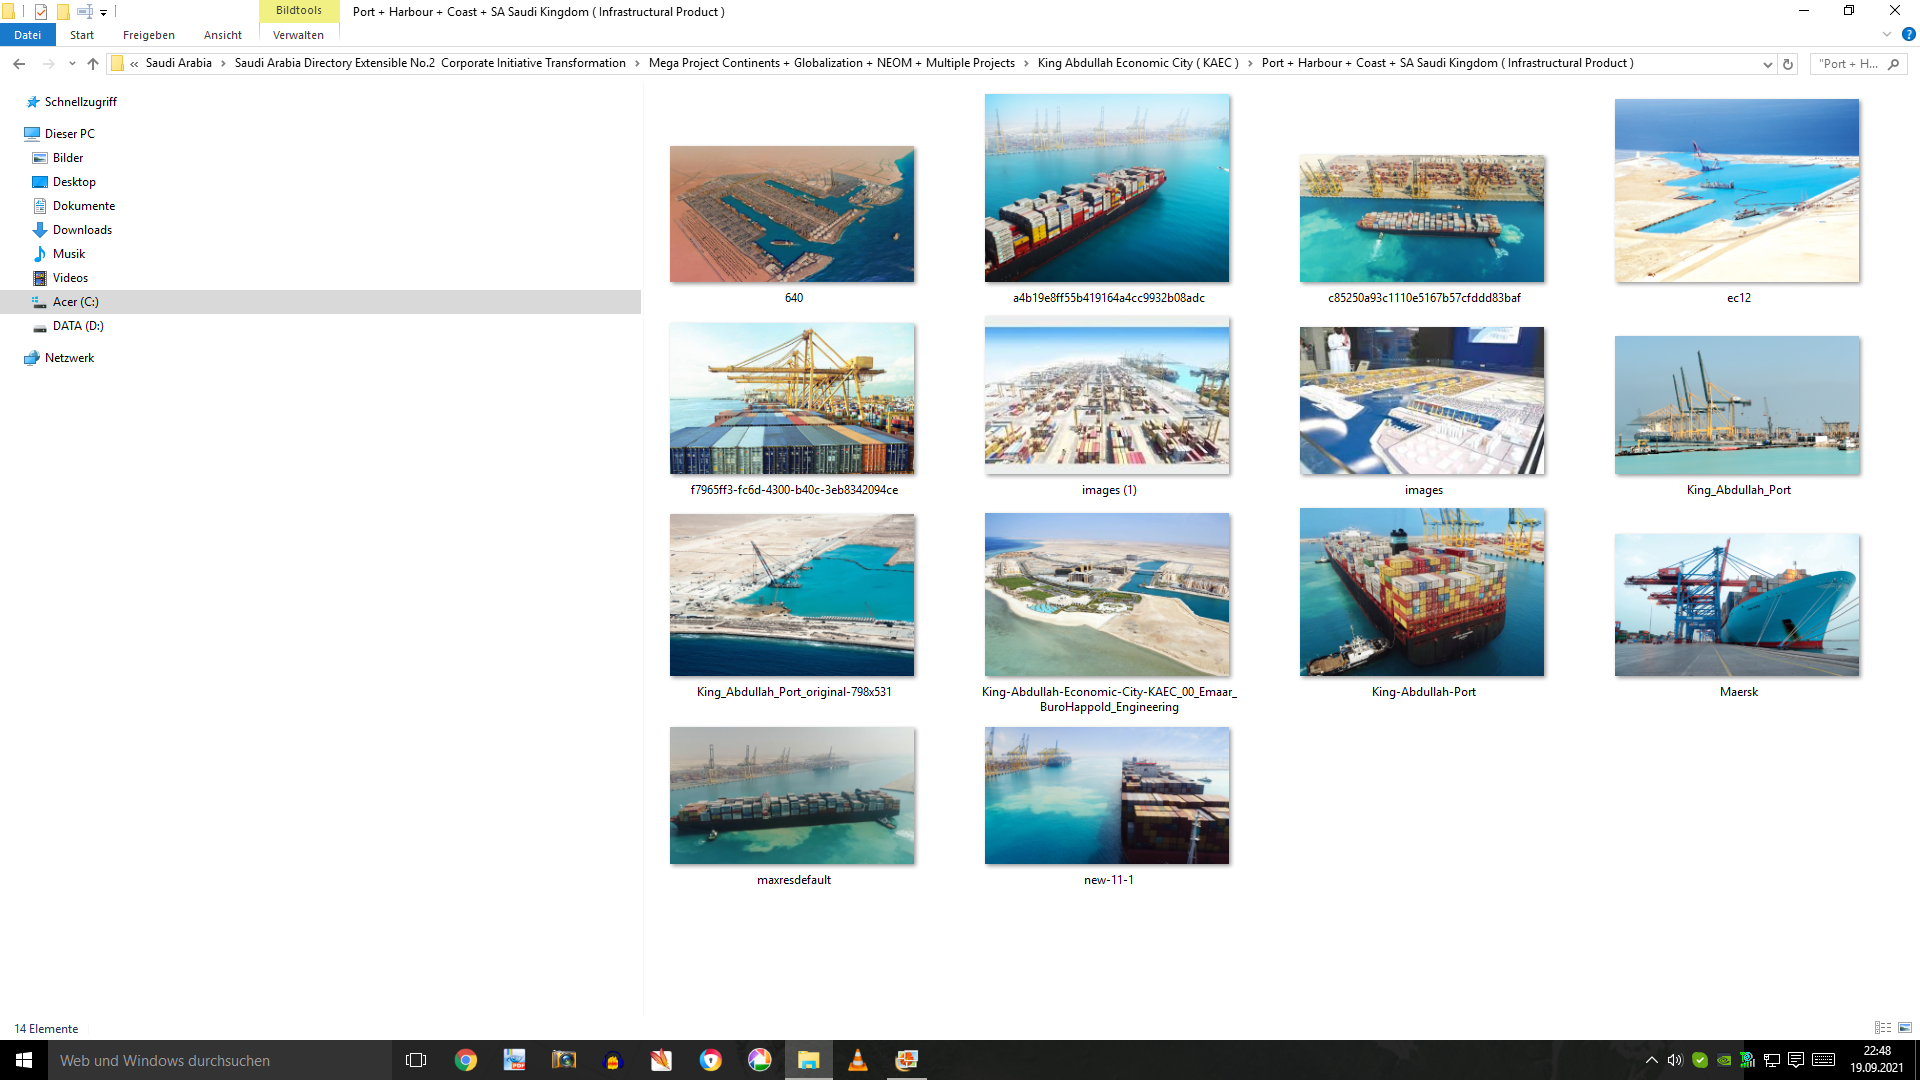This screenshot has width=1920, height=1080.
Task: Show hidden tray icons chevron
Action: (x=1651, y=1060)
